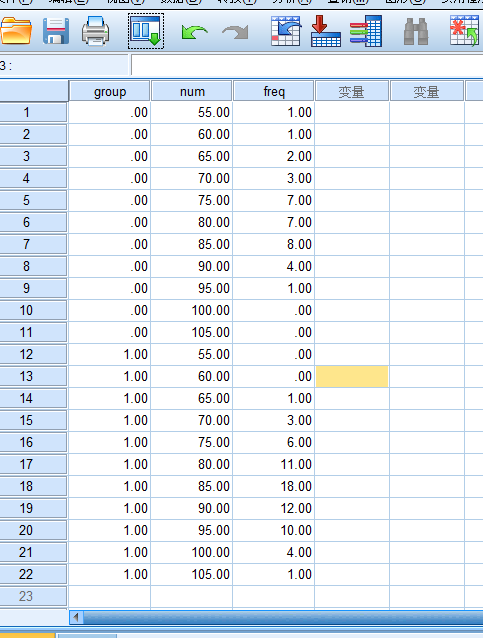Select the num column header

[192, 92]
